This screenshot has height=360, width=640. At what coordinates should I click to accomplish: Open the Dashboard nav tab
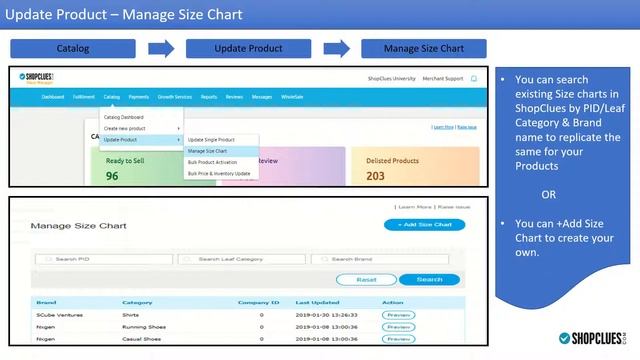53,97
